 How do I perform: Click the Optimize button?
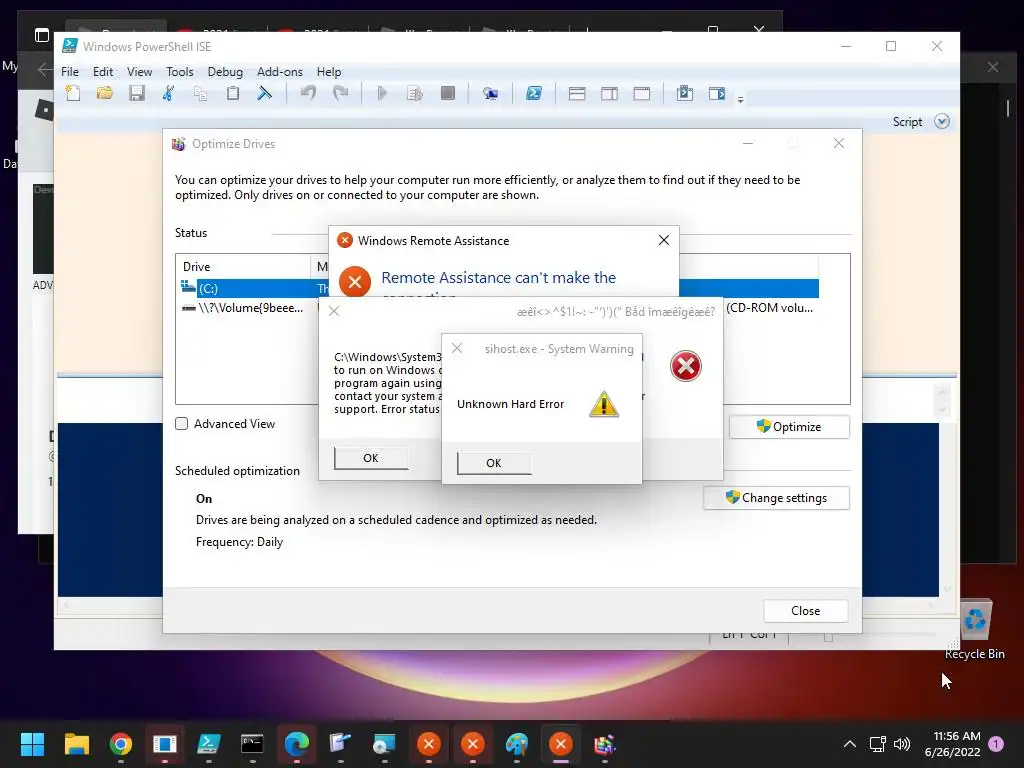tap(789, 426)
